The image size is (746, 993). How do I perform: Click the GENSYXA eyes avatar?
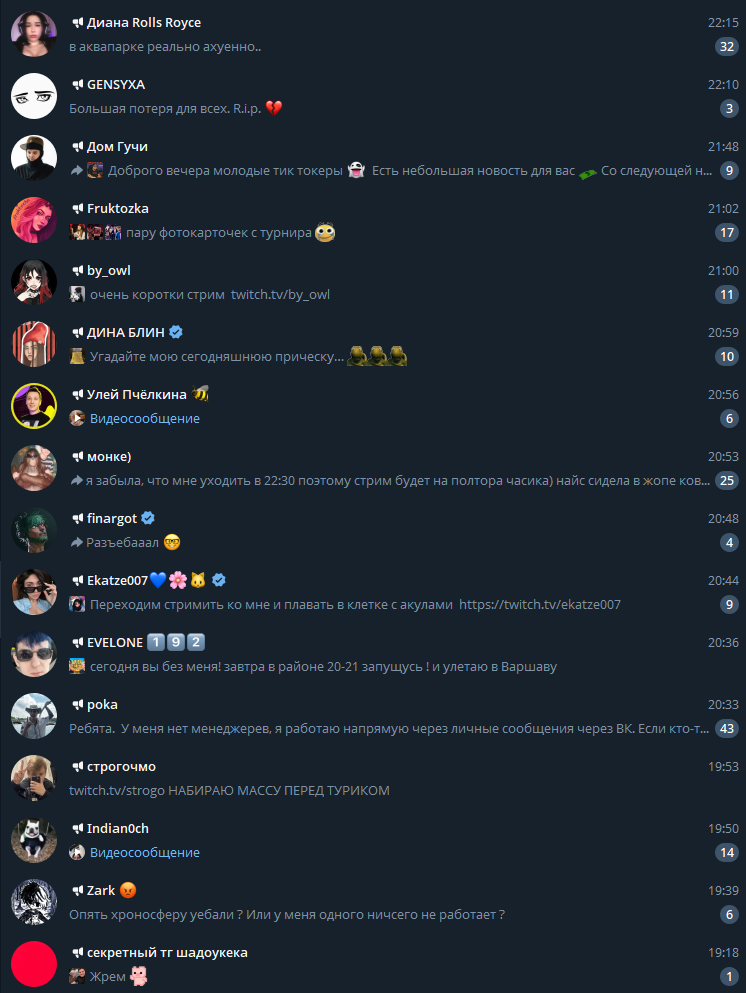point(34,96)
